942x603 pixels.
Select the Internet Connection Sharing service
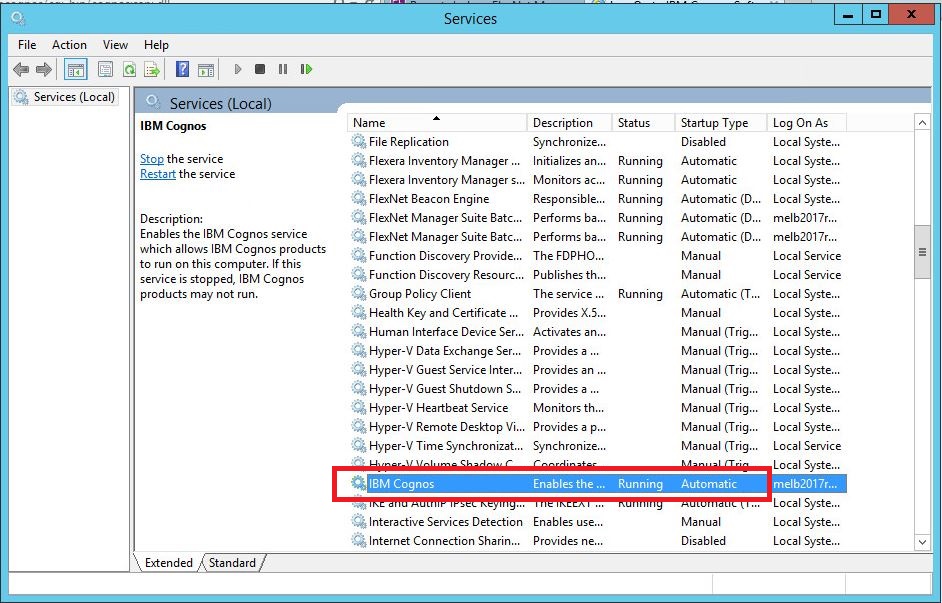tap(597, 541)
